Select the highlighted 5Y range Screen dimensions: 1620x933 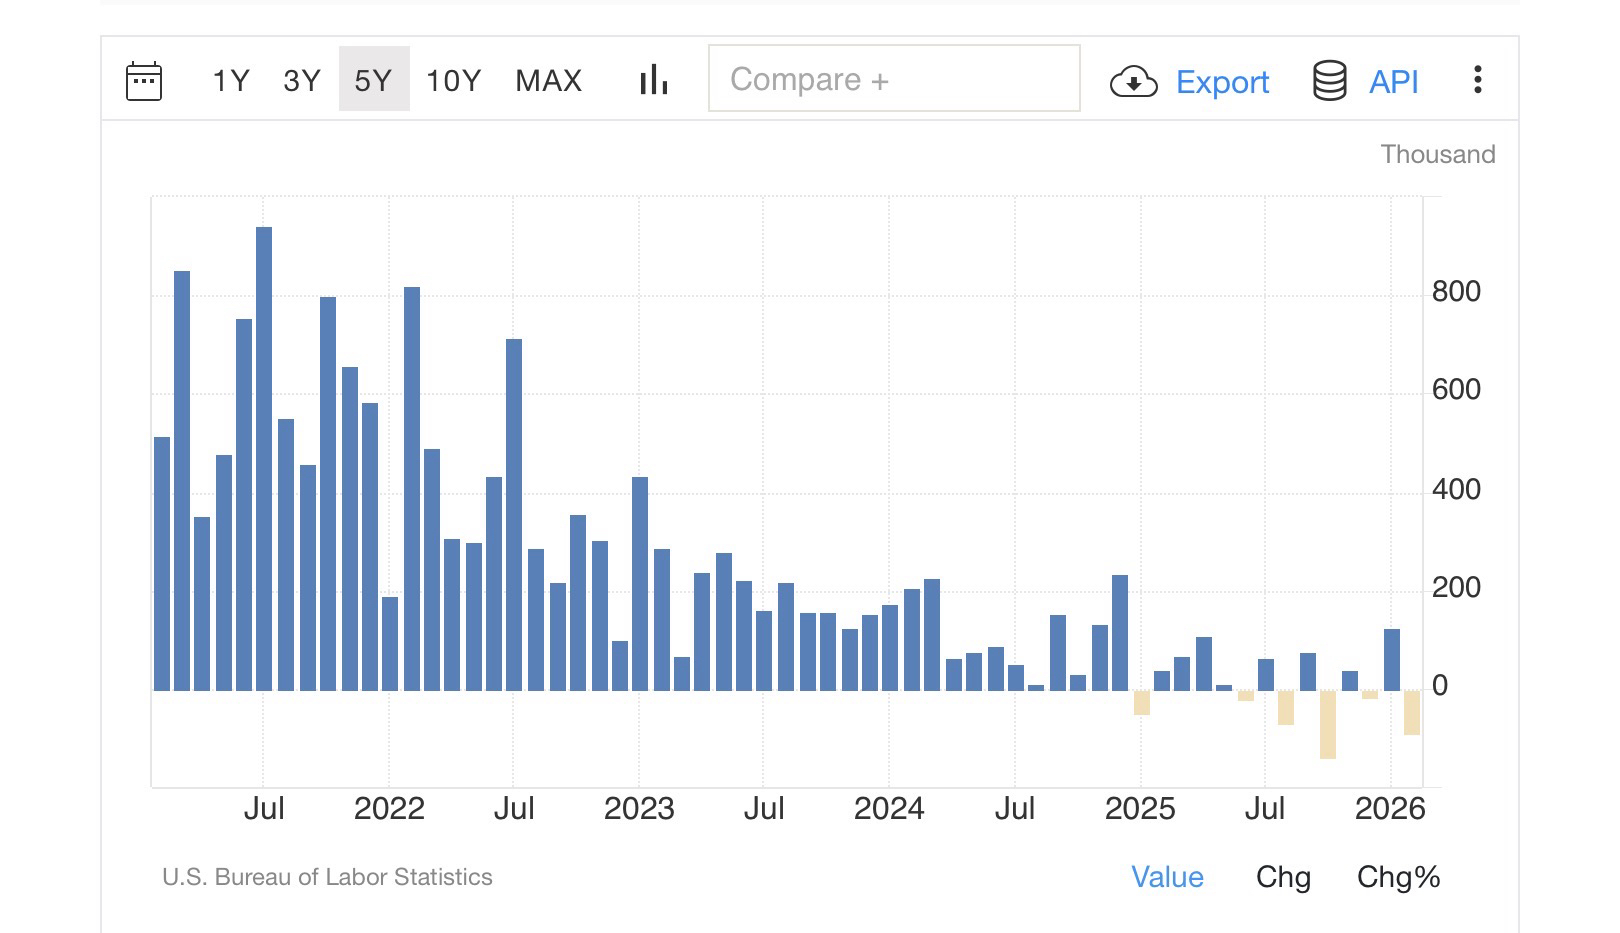point(373,80)
